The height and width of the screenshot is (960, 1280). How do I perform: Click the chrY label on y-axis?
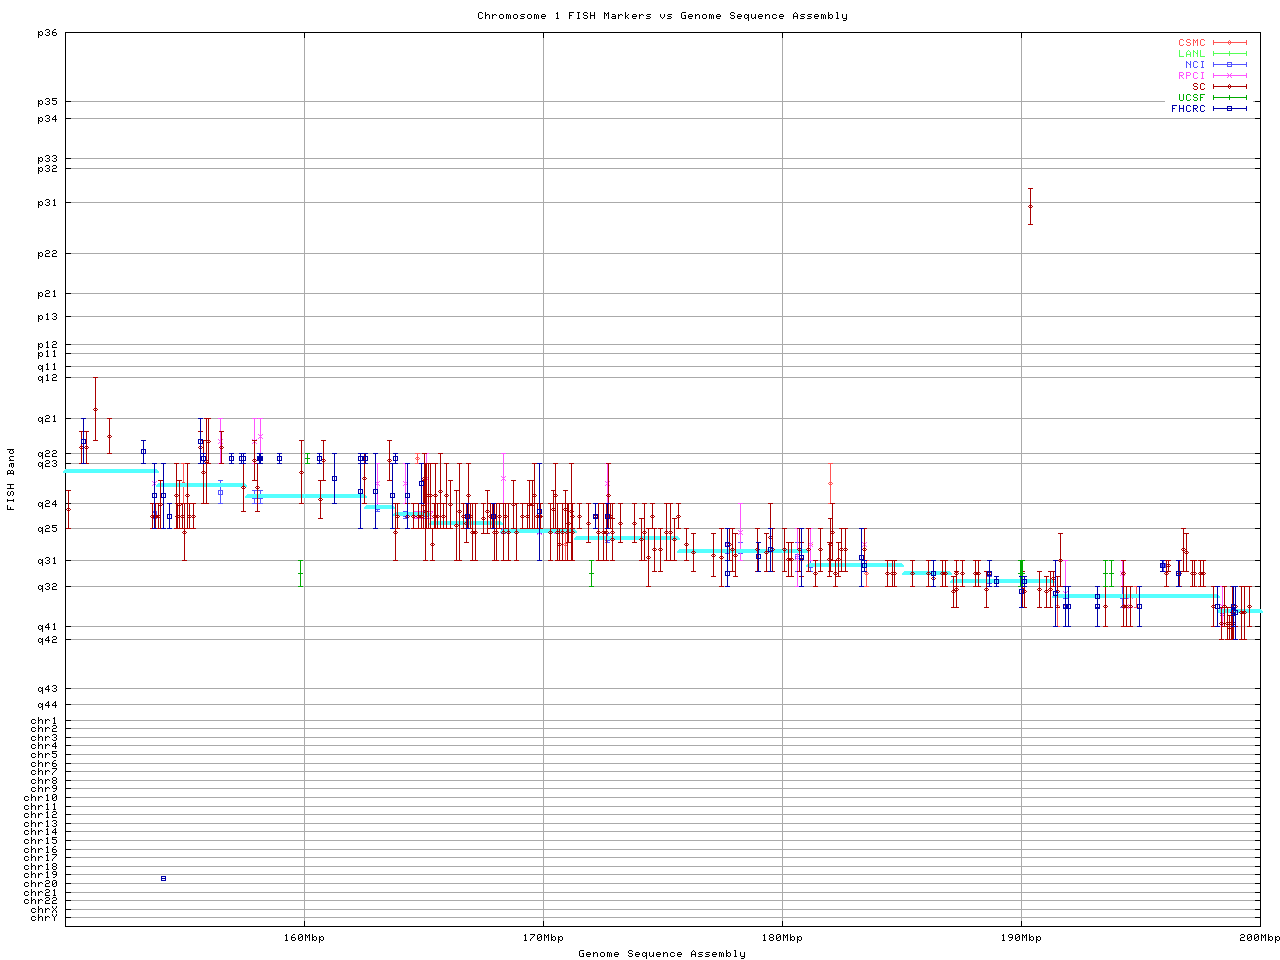coord(44,918)
